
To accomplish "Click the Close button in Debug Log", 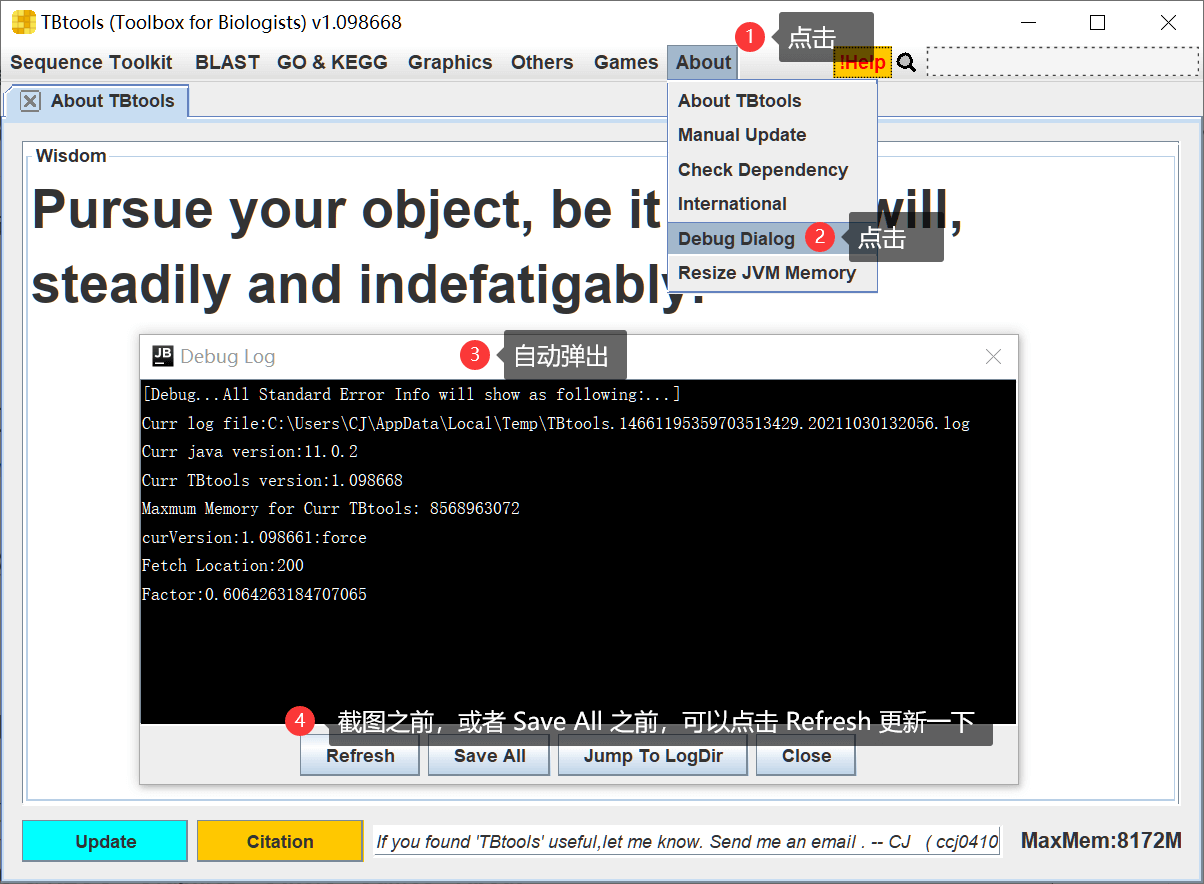I will pyautogui.click(x=806, y=756).
